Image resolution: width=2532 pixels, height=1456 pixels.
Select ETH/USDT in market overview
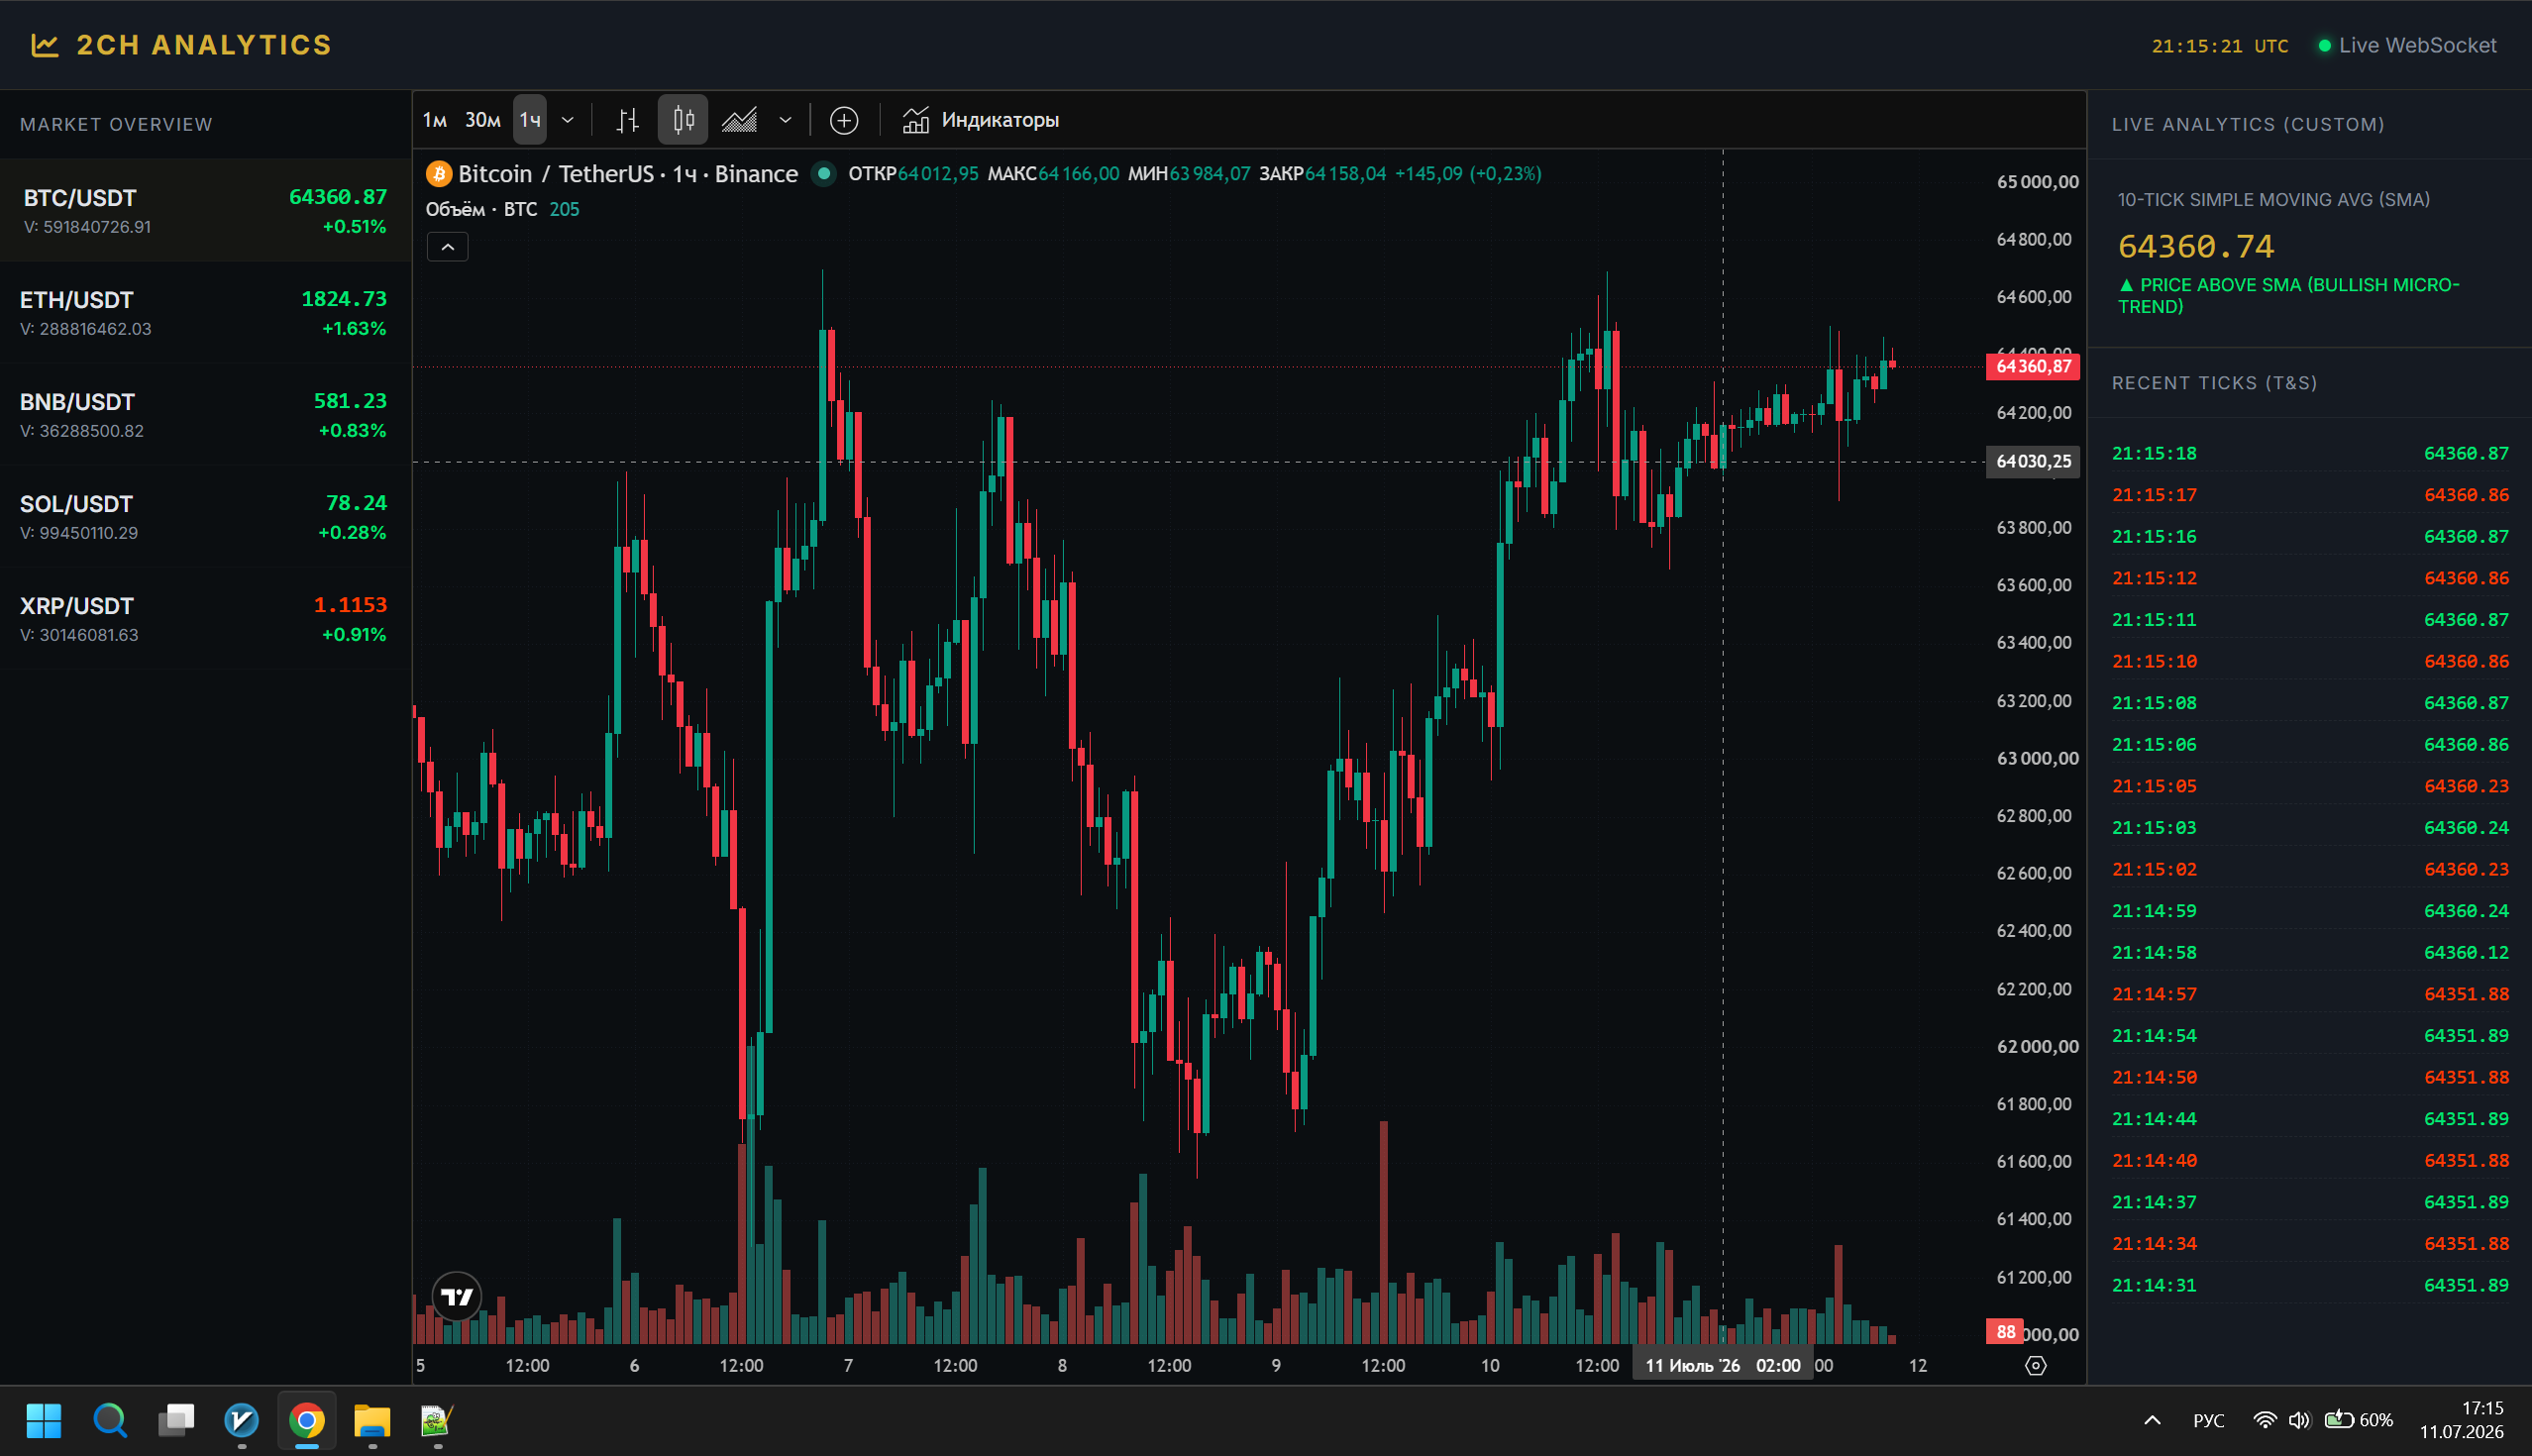[x=205, y=313]
